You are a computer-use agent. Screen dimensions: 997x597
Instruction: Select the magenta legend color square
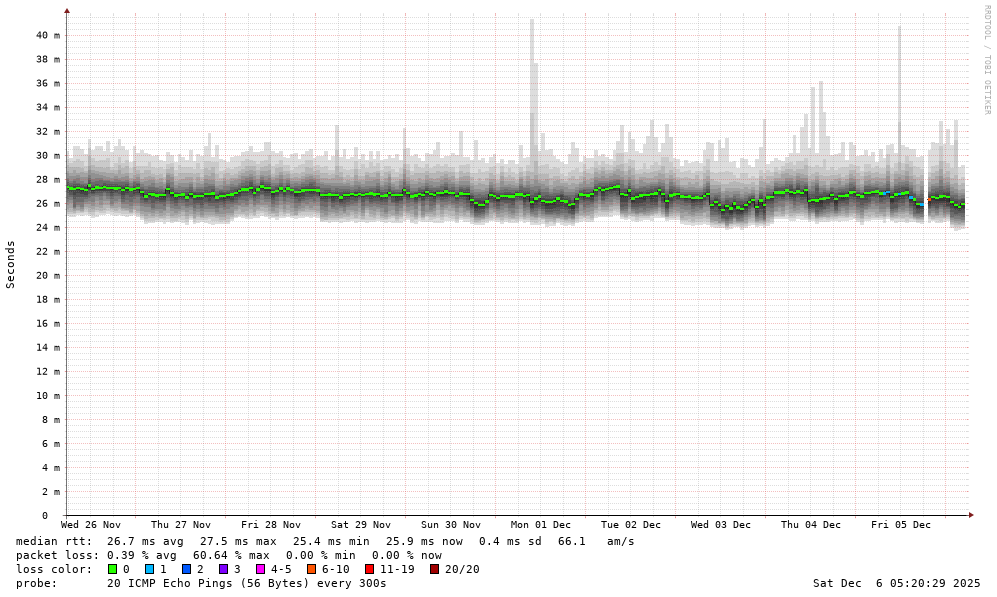click(260, 569)
